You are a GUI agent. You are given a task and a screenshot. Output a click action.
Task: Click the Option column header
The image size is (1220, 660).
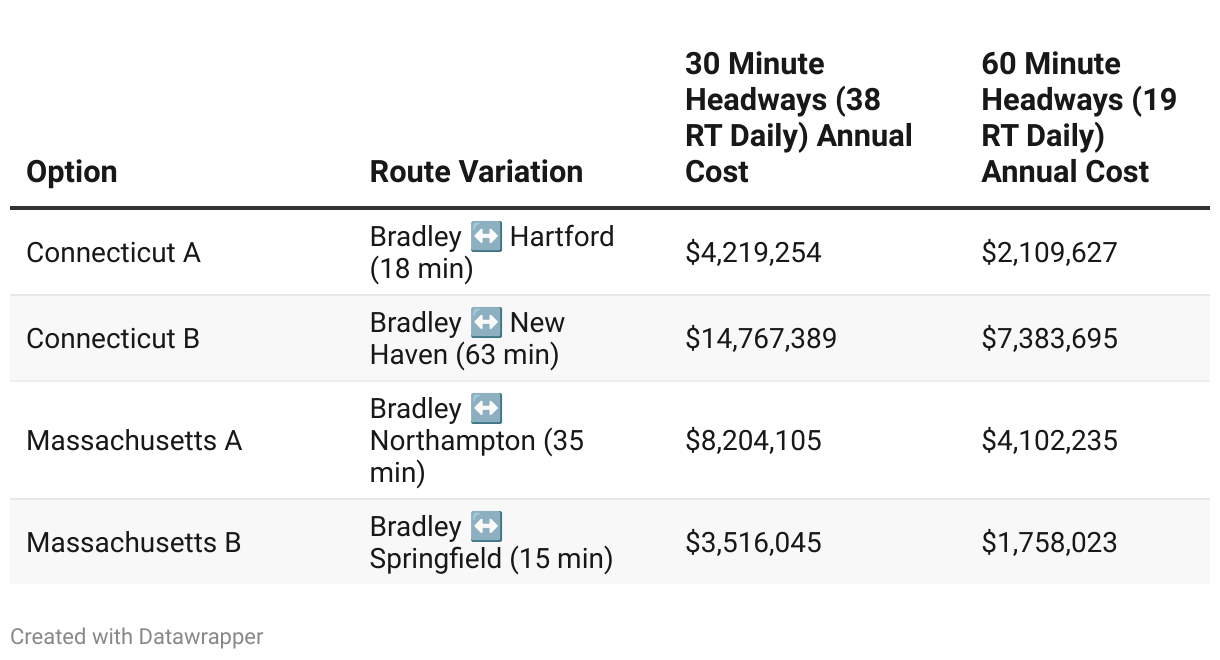(x=72, y=172)
